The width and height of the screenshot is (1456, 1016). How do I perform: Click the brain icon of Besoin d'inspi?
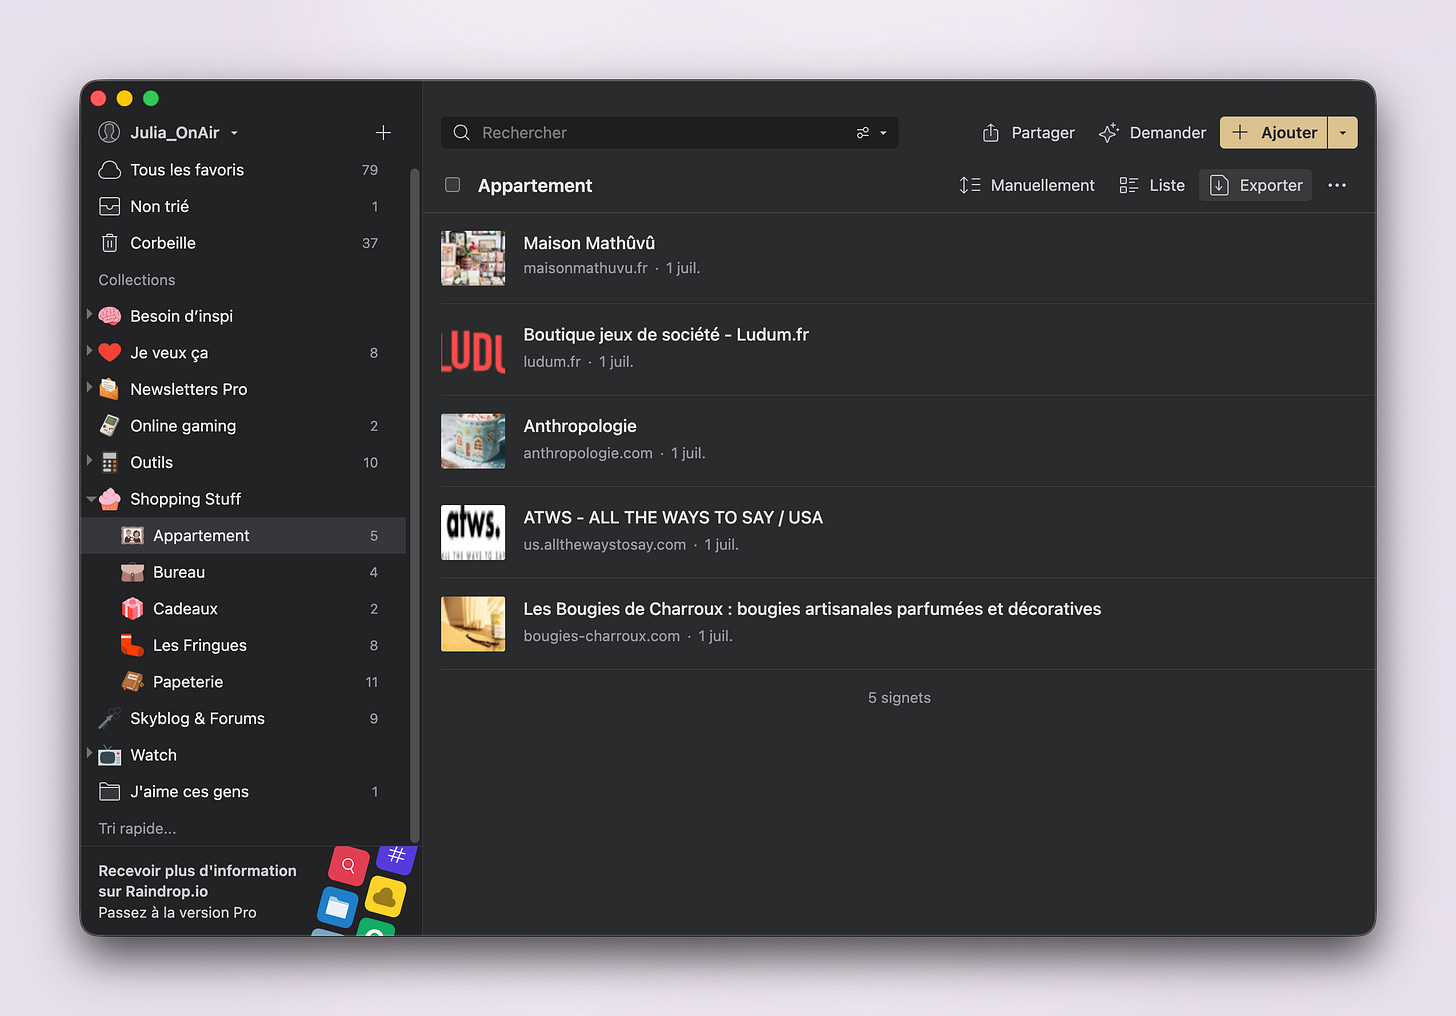point(110,316)
